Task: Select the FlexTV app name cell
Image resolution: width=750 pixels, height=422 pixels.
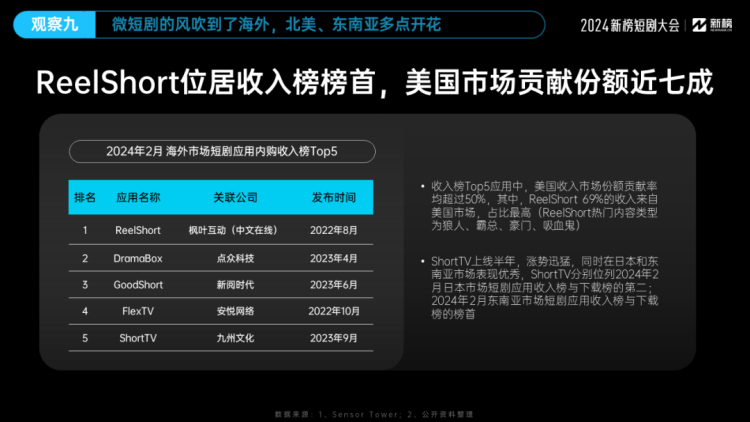Action: click(138, 312)
